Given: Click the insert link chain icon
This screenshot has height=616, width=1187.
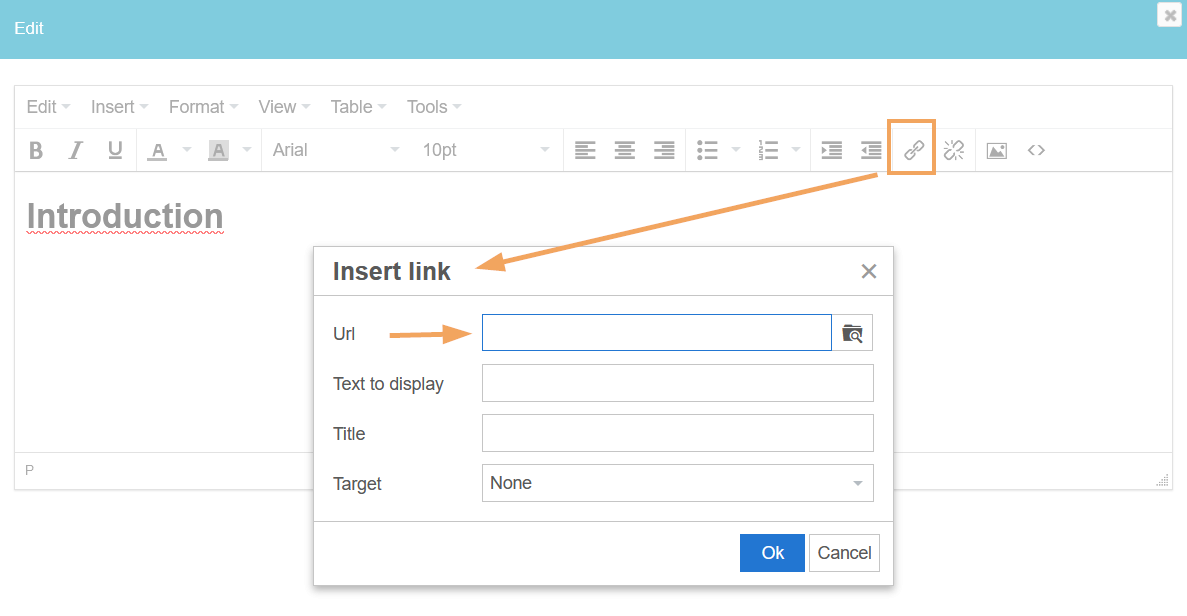Looking at the screenshot, I should (913, 150).
